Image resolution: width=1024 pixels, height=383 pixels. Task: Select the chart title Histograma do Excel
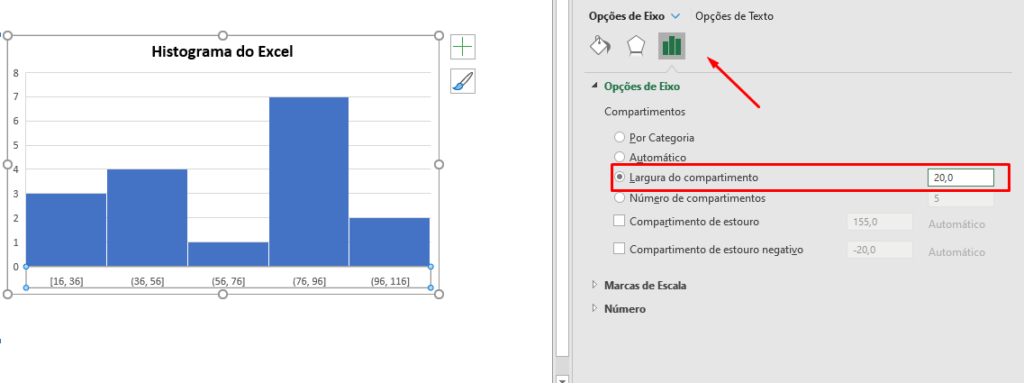(222, 52)
